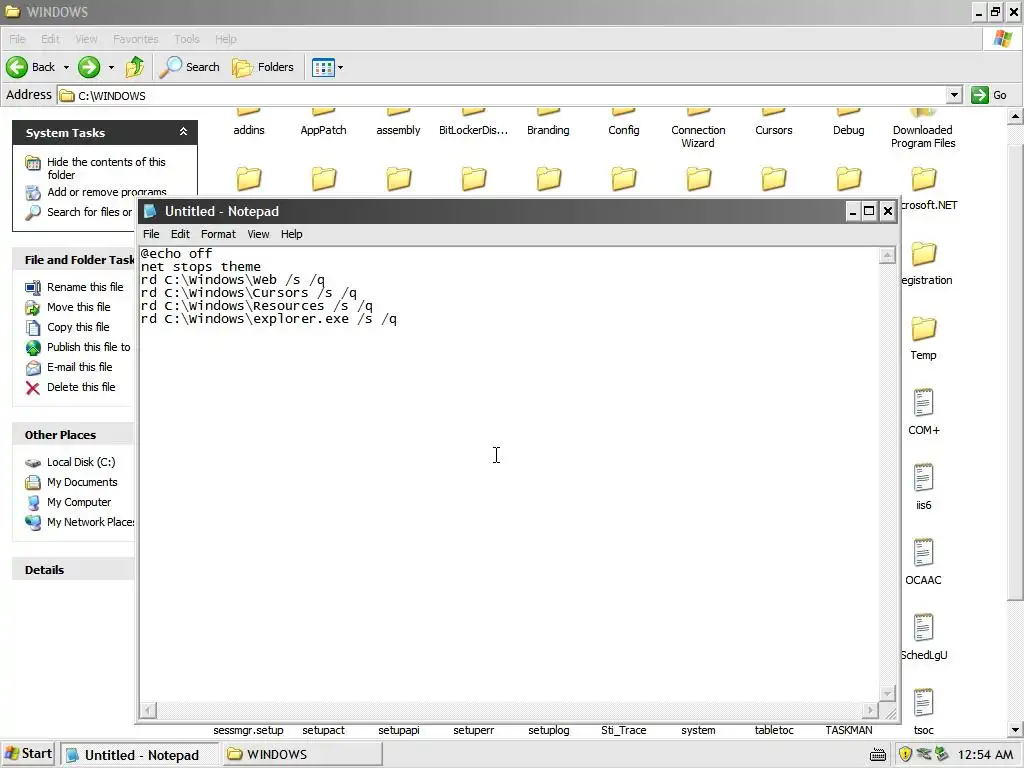Click the green Forward arrow icon

coord(89,67)
